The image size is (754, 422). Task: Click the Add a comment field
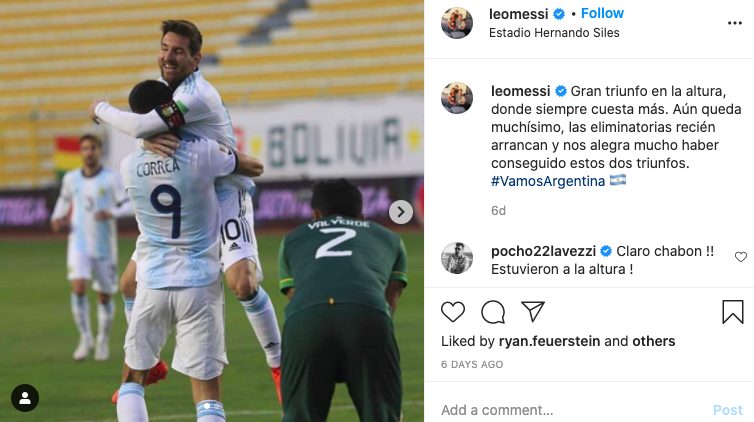tap(570, 410)
